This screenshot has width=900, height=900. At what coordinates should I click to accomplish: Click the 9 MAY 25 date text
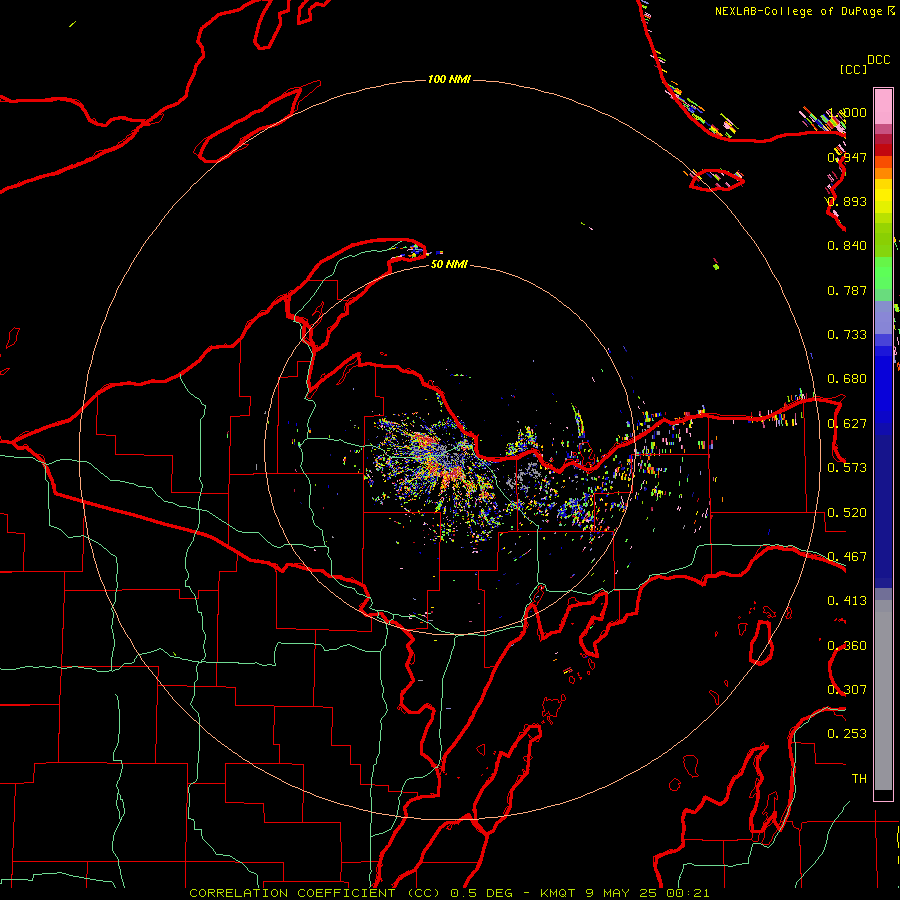[x=623, y=893]
